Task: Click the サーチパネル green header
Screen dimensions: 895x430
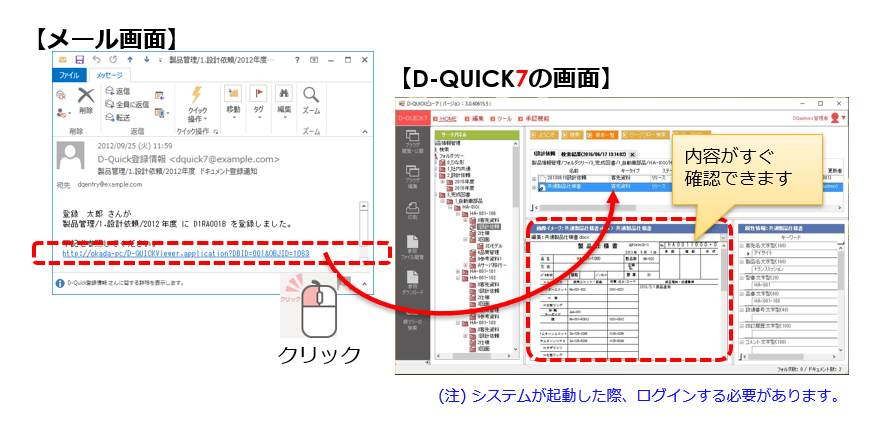Action: coord(477,135)
